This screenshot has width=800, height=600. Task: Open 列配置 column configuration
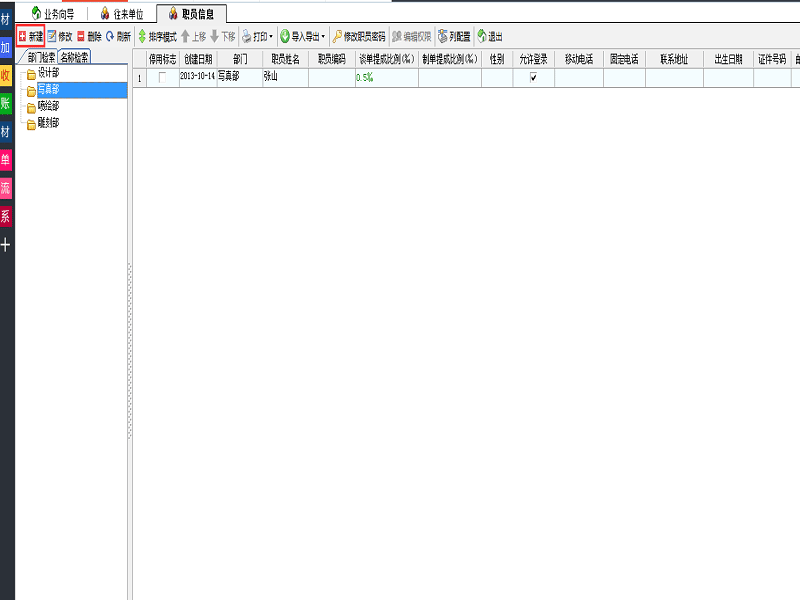tap(454, 36)
